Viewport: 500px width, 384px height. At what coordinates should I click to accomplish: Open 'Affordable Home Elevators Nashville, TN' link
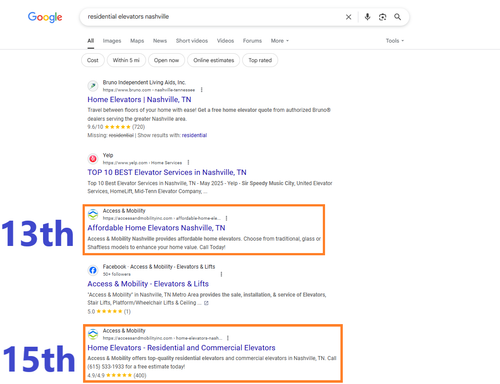(156, 228)
